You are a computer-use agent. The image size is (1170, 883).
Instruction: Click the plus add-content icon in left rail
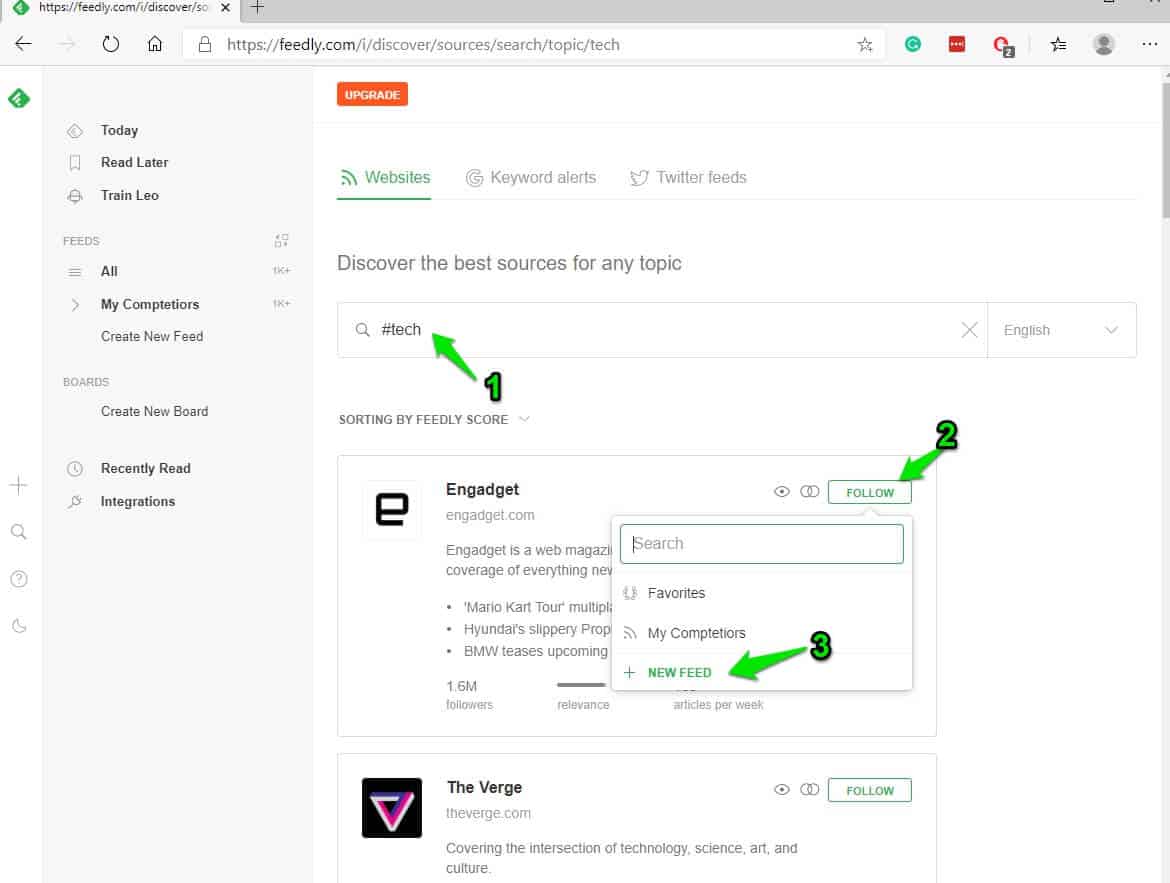pyautogui.click(x=19, y=485)
